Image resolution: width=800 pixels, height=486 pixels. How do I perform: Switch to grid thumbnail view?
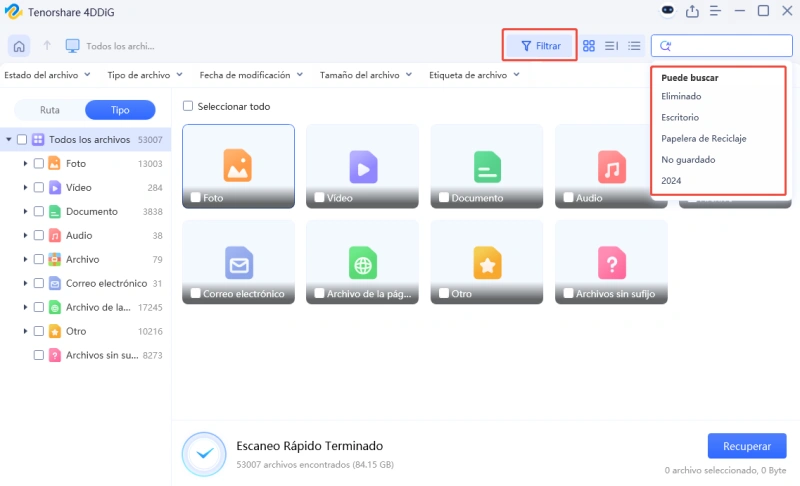589,46
